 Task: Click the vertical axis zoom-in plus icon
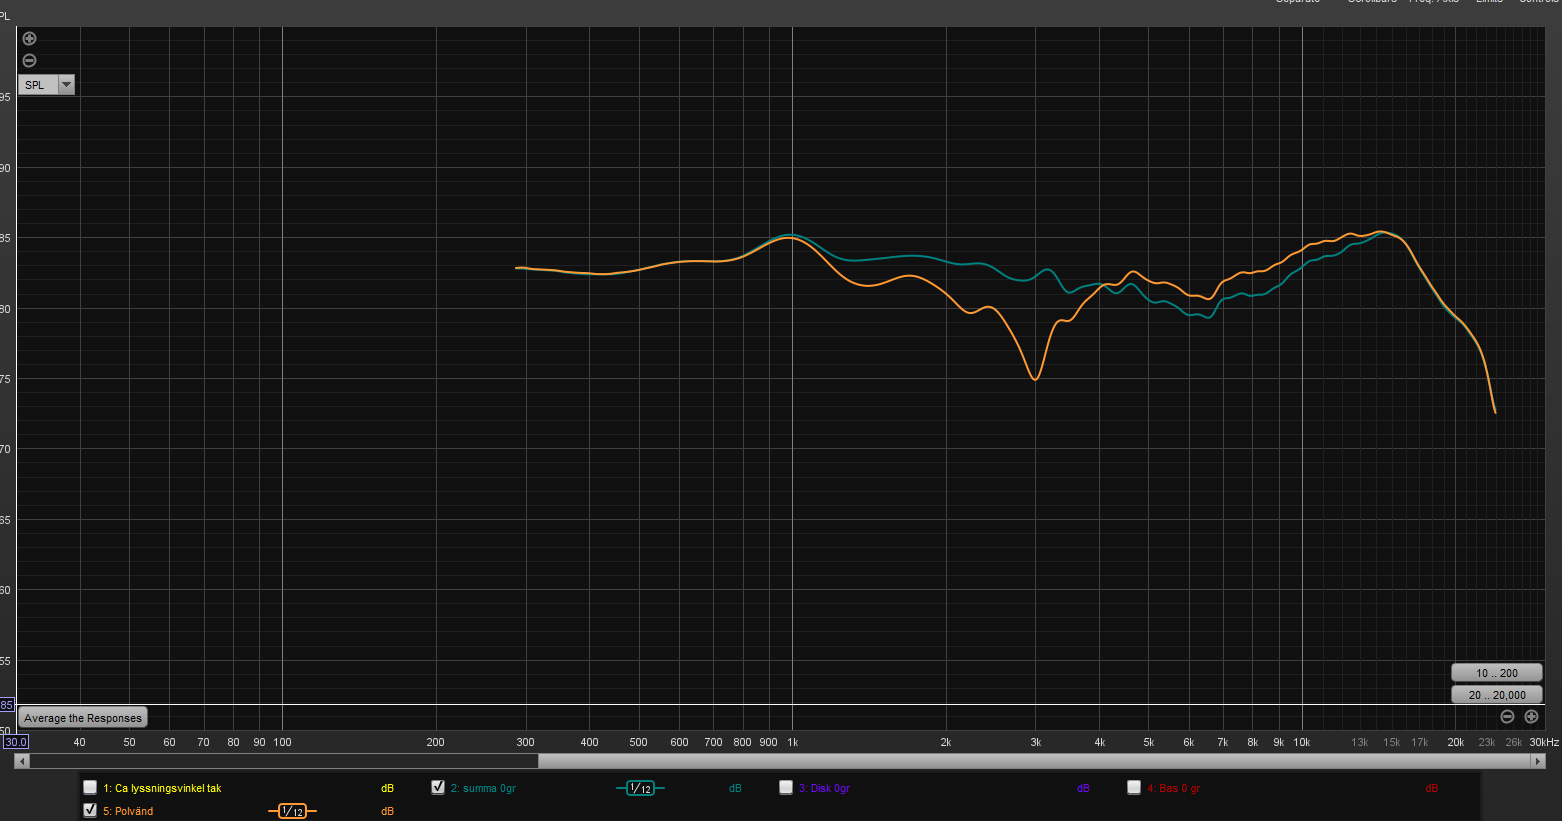click(x=30, y=39)
